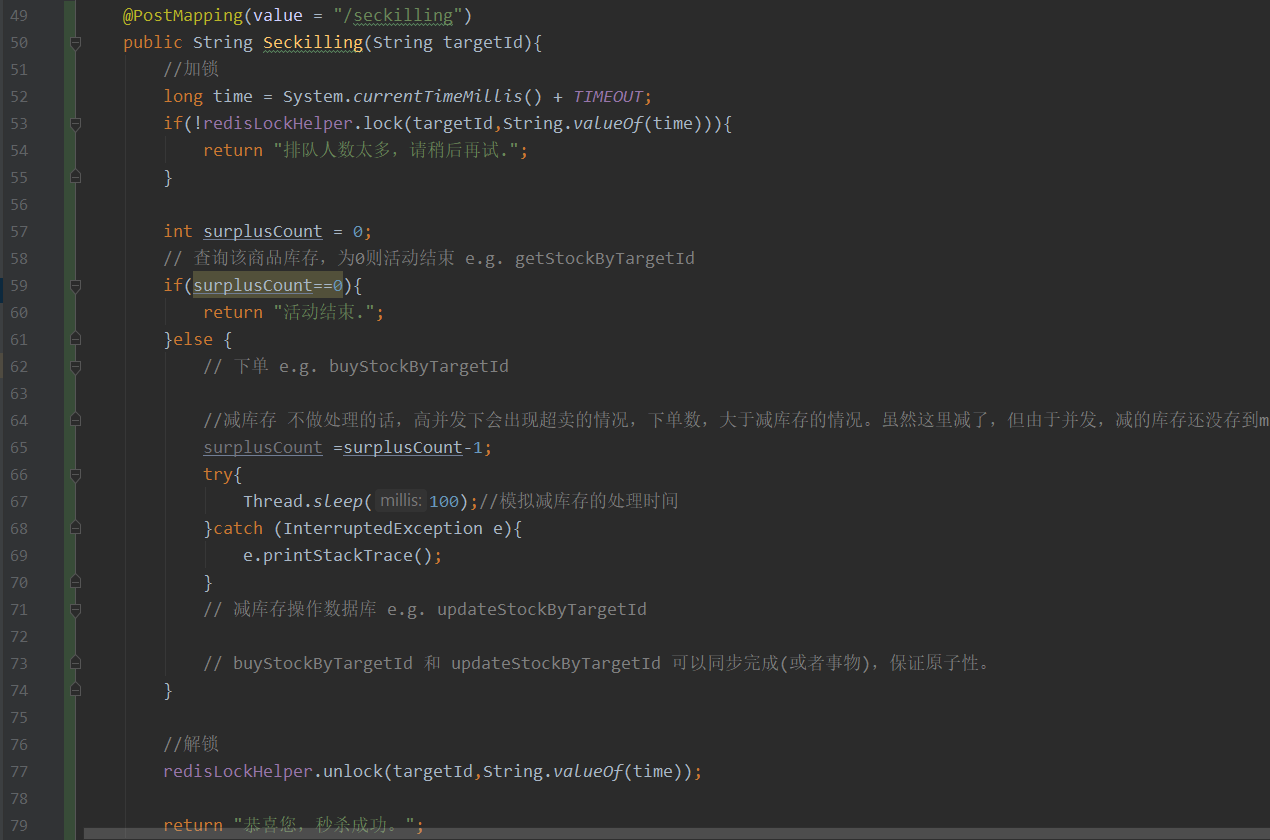Toggle the fold marker on line 71
Viewport: 1270px width, 840px height.
coord(76,610)
